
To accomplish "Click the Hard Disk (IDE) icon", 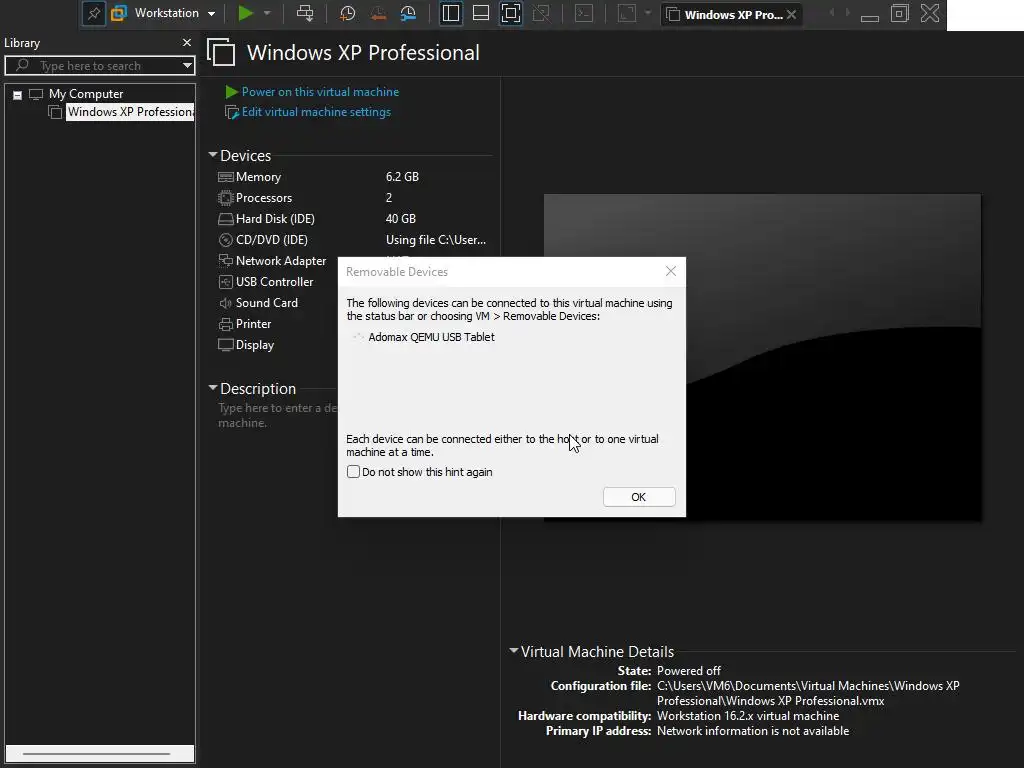I will 225,219.
